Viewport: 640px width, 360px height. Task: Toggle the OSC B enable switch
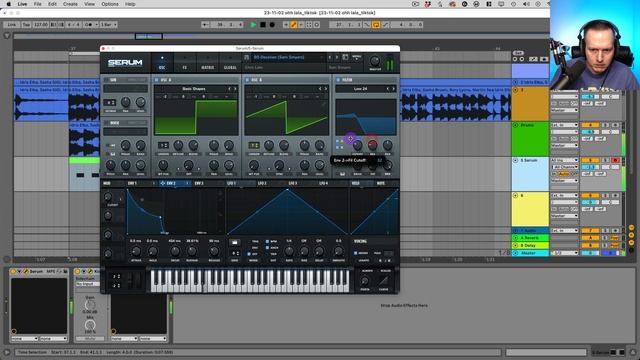[x=247, y=80]
